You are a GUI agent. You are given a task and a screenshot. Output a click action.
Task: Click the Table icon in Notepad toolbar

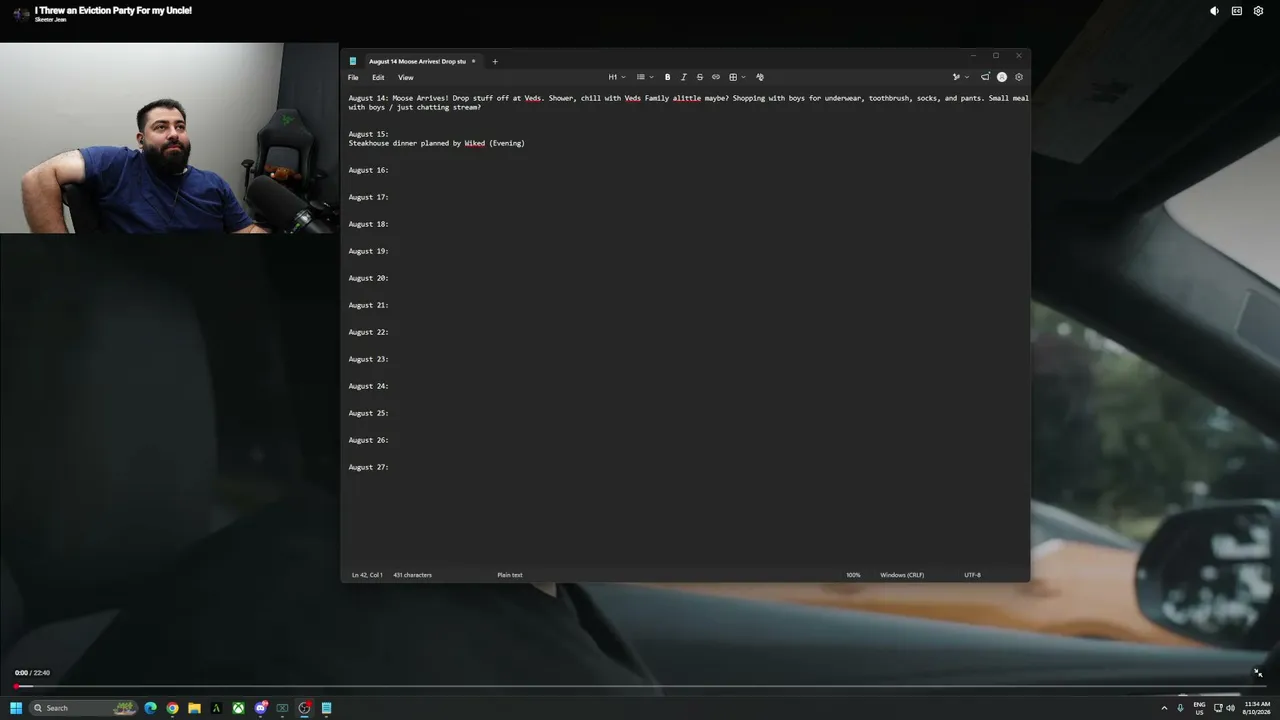733,77
